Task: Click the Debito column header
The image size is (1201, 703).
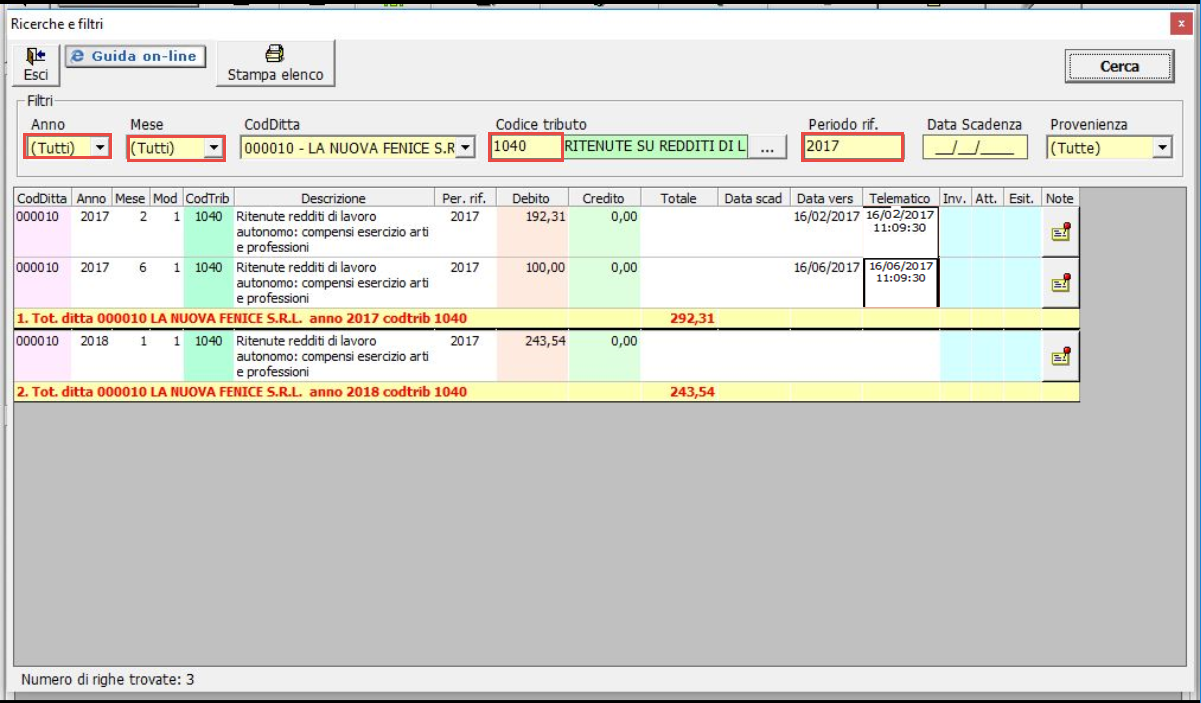Action: pos(531,198)
